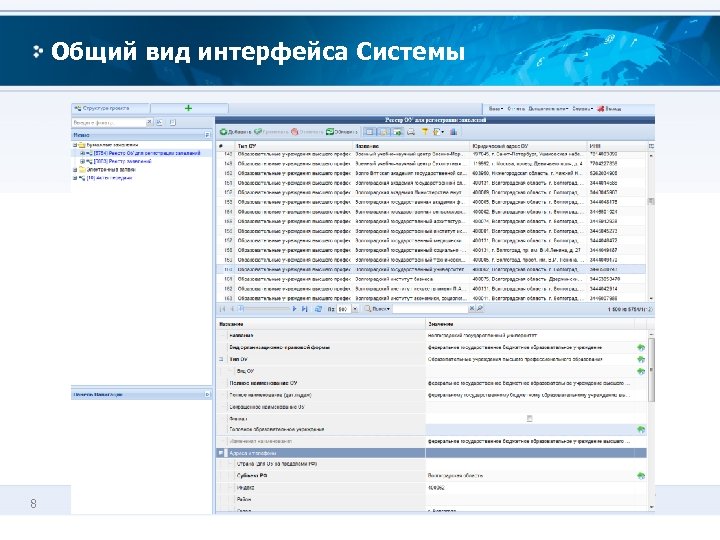The width and height of the screenshot is (720, 540).
Task: Click the "Юридический адрес ОУ" column header
Action: click(x=529, y=146)
